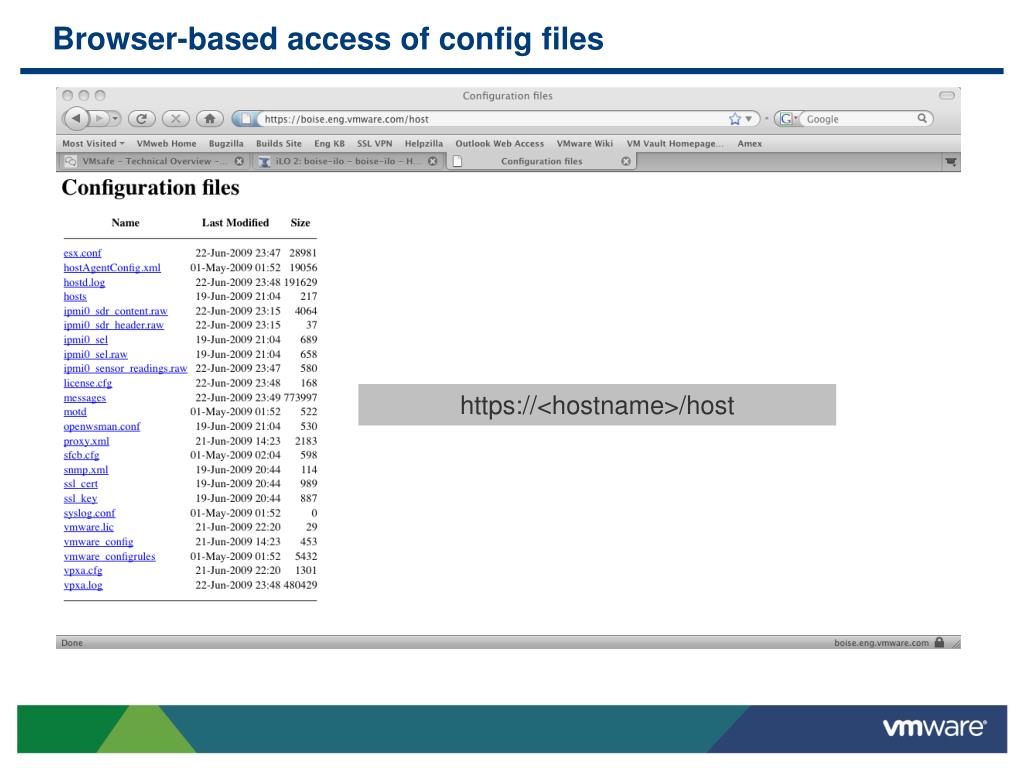This screenshot has width=1024, height=768.
Task: Open the Eng KB bookmark
Action: coord(329,143)
